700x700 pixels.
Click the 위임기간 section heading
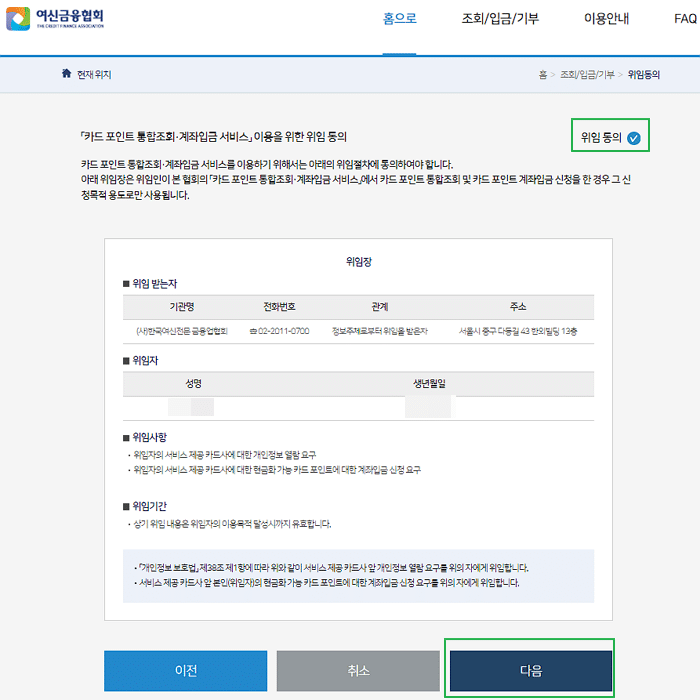[145, 506]
